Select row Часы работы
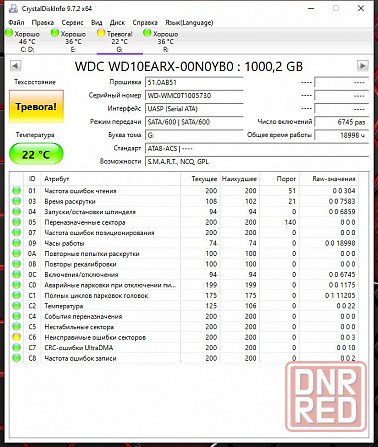This screenshot has width=378, height=447. click(x=184, y=243)
